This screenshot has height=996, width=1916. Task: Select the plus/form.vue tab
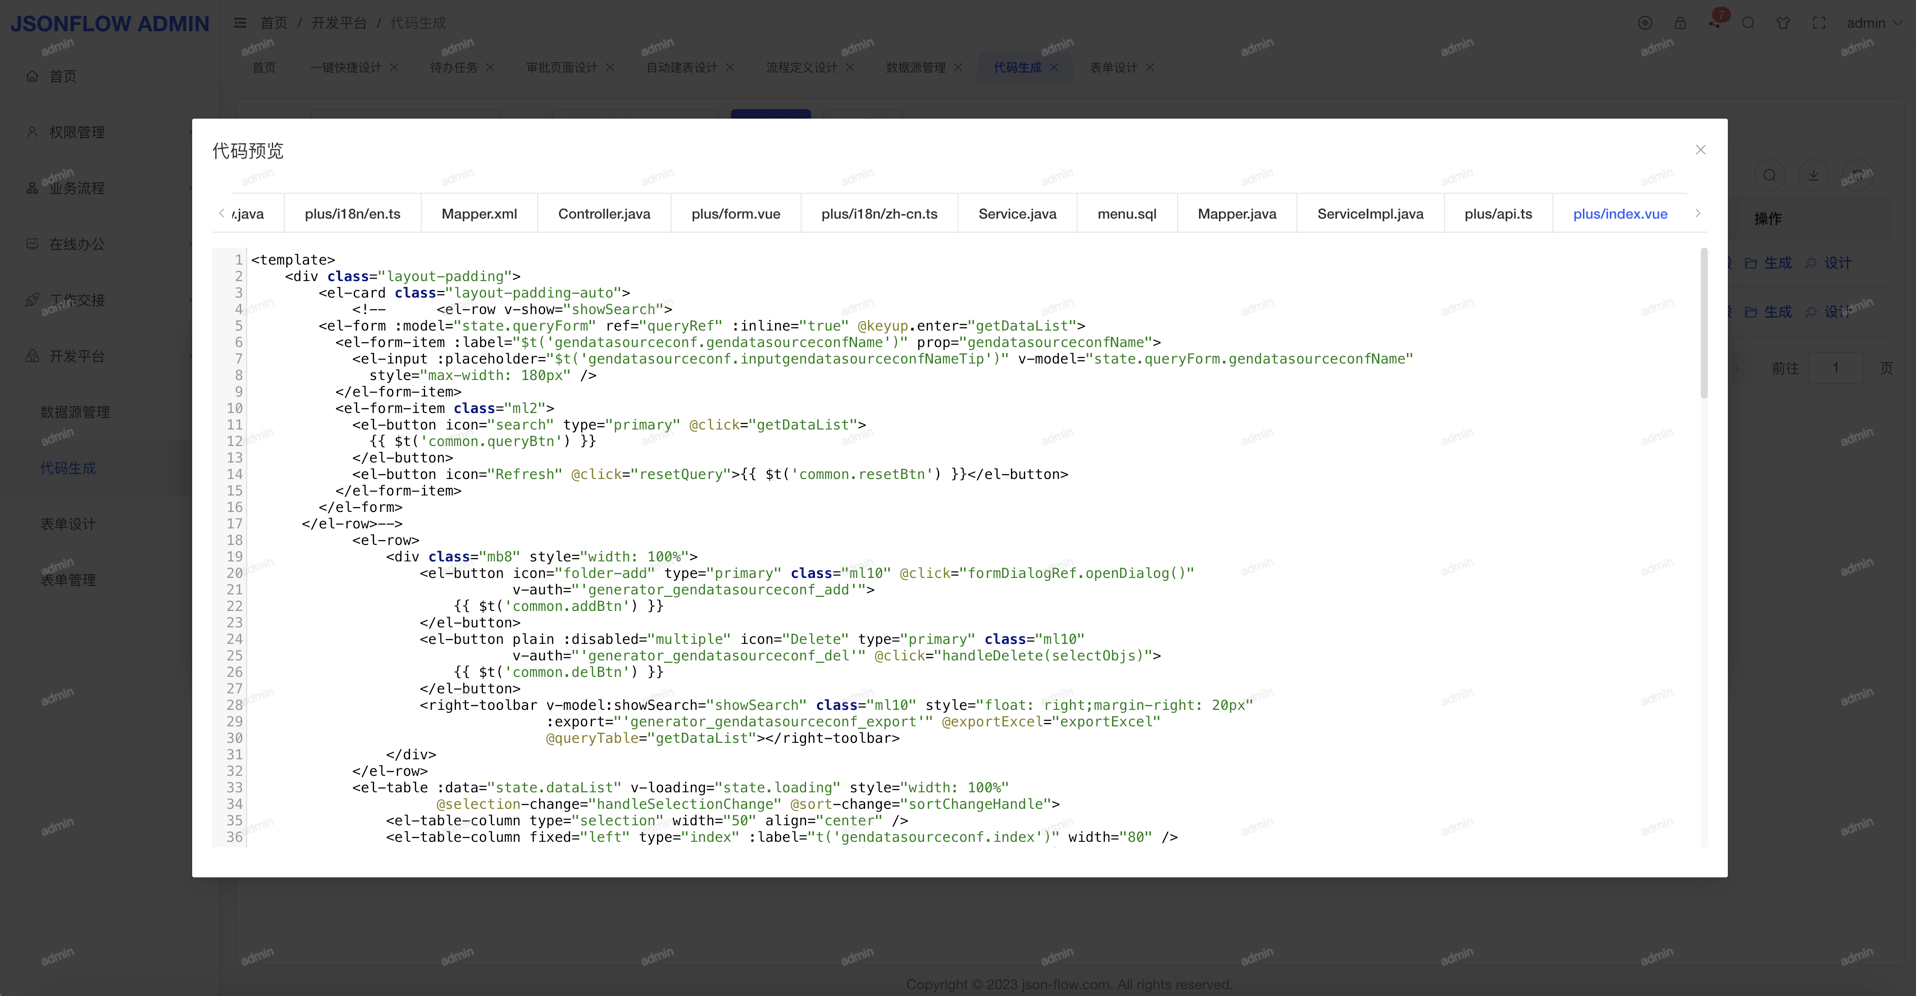(735, 214)
